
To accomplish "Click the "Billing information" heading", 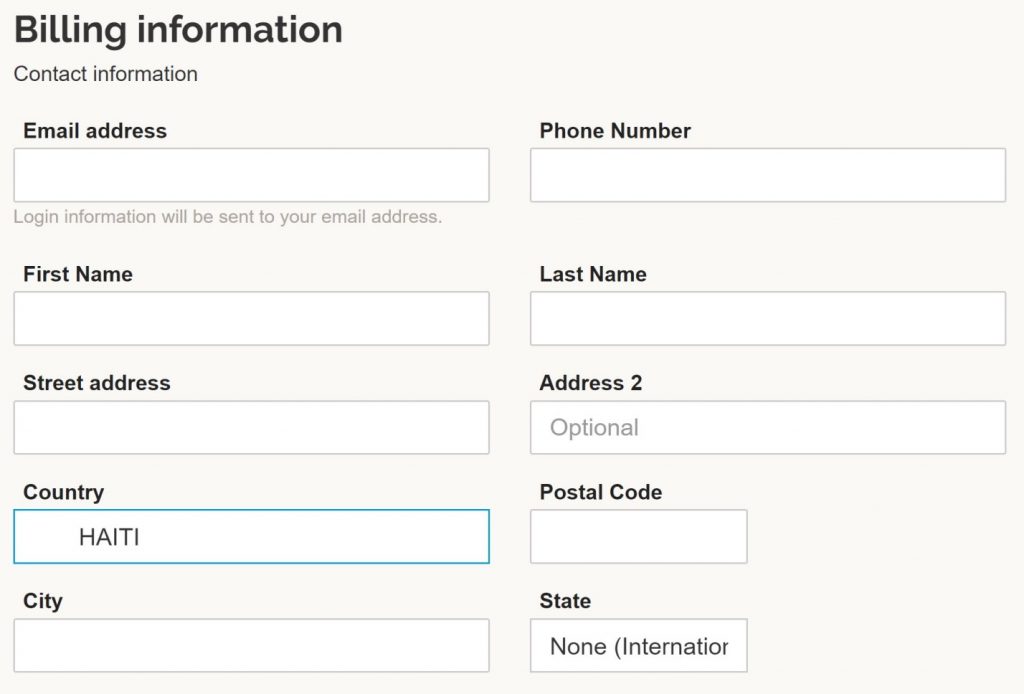I will point(178,30).
